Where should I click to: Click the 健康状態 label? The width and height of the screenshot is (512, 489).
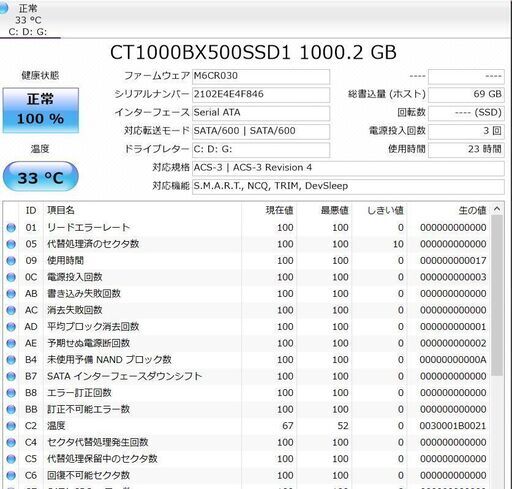click(x=40, y=76)
